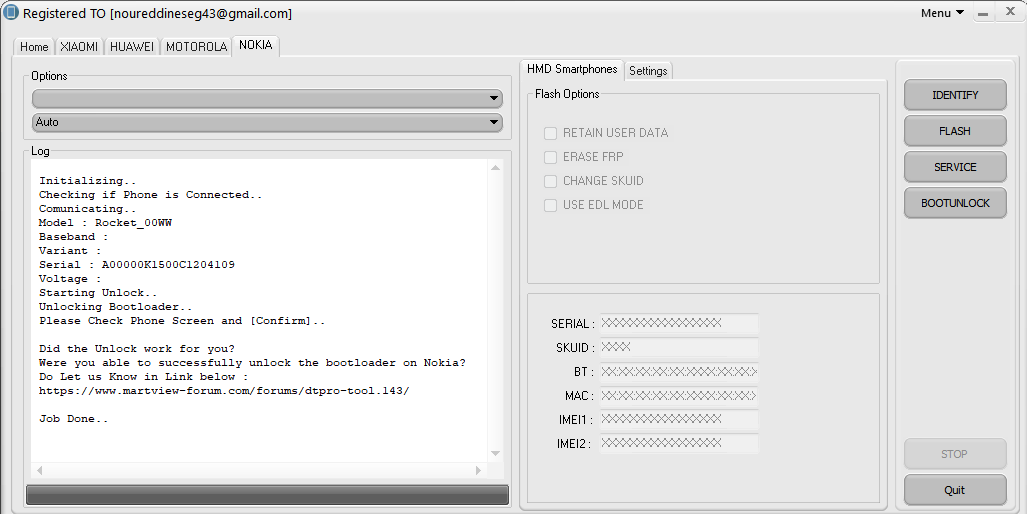Click the FLASH button

tap(955, 131)
